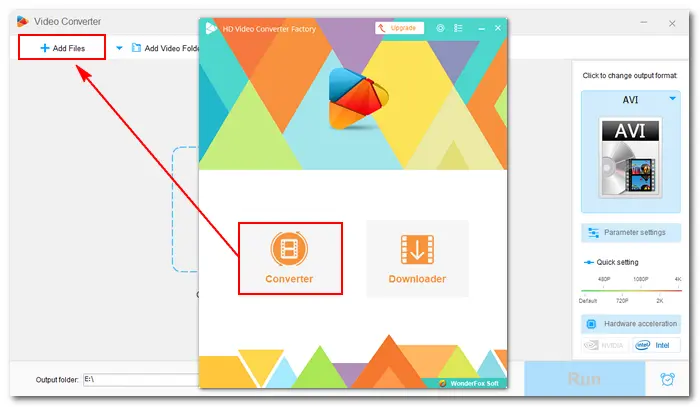Open the settings gear in HD Video Converter Factory
Image resolution: width=700 pixels, height=407 pixels.
440,28
